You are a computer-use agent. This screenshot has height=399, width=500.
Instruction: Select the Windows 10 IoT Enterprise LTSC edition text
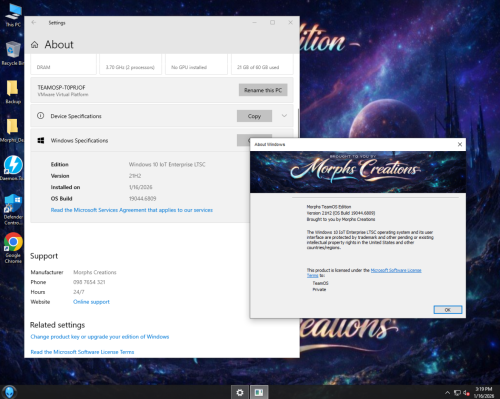pos(167,164)
